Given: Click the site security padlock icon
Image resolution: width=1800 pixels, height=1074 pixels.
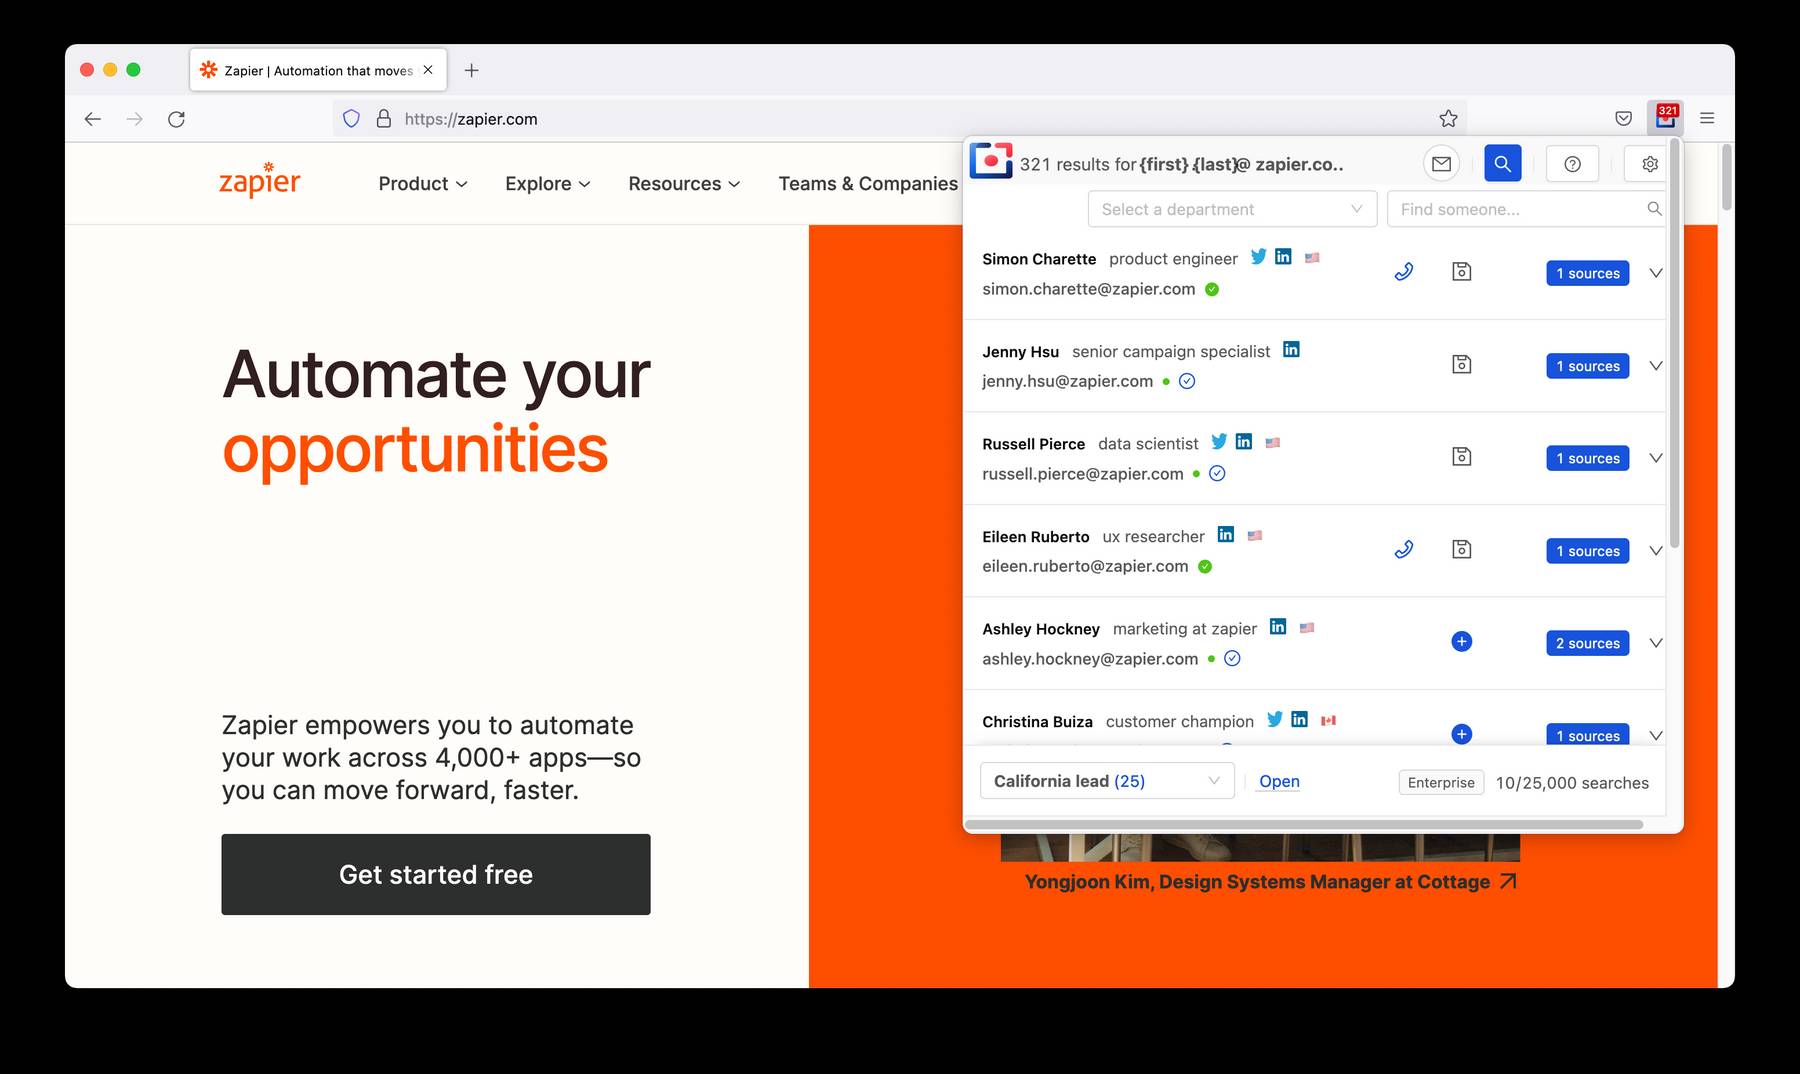Looking at the screenshot, I should (x=383, y=119).
